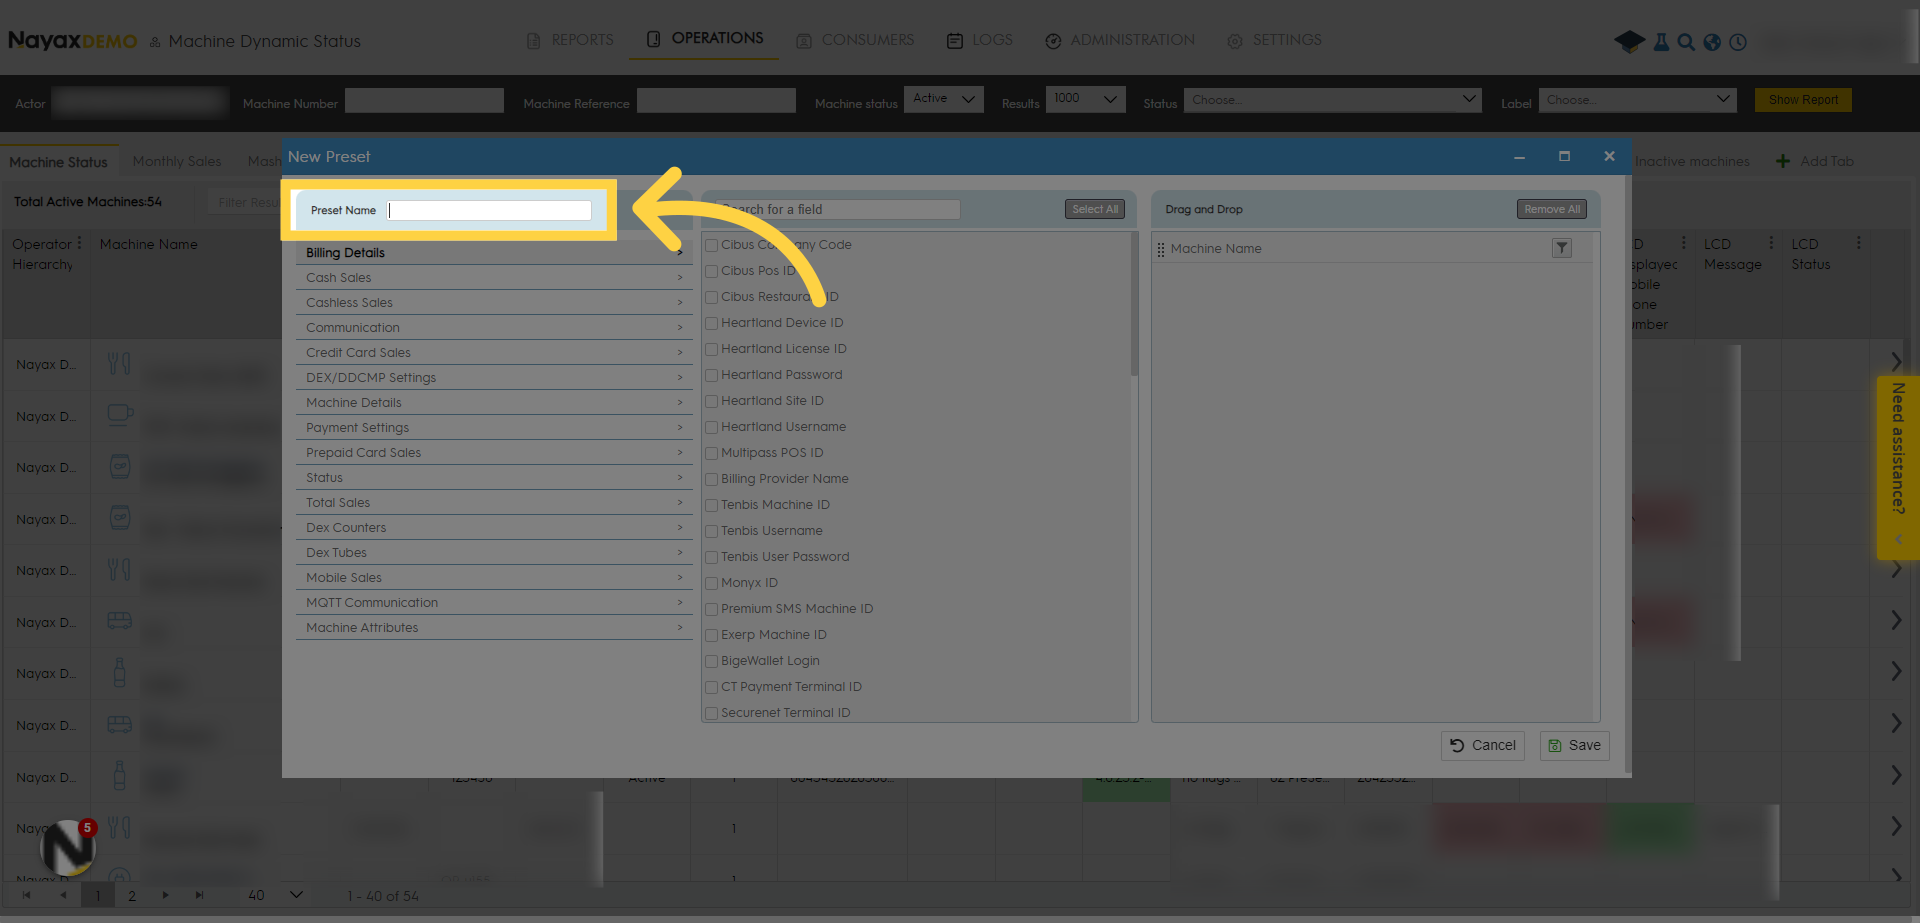Click the Nayax DEMO logo
Screen dimensions: 1920x923
click(x=73, y=41)
